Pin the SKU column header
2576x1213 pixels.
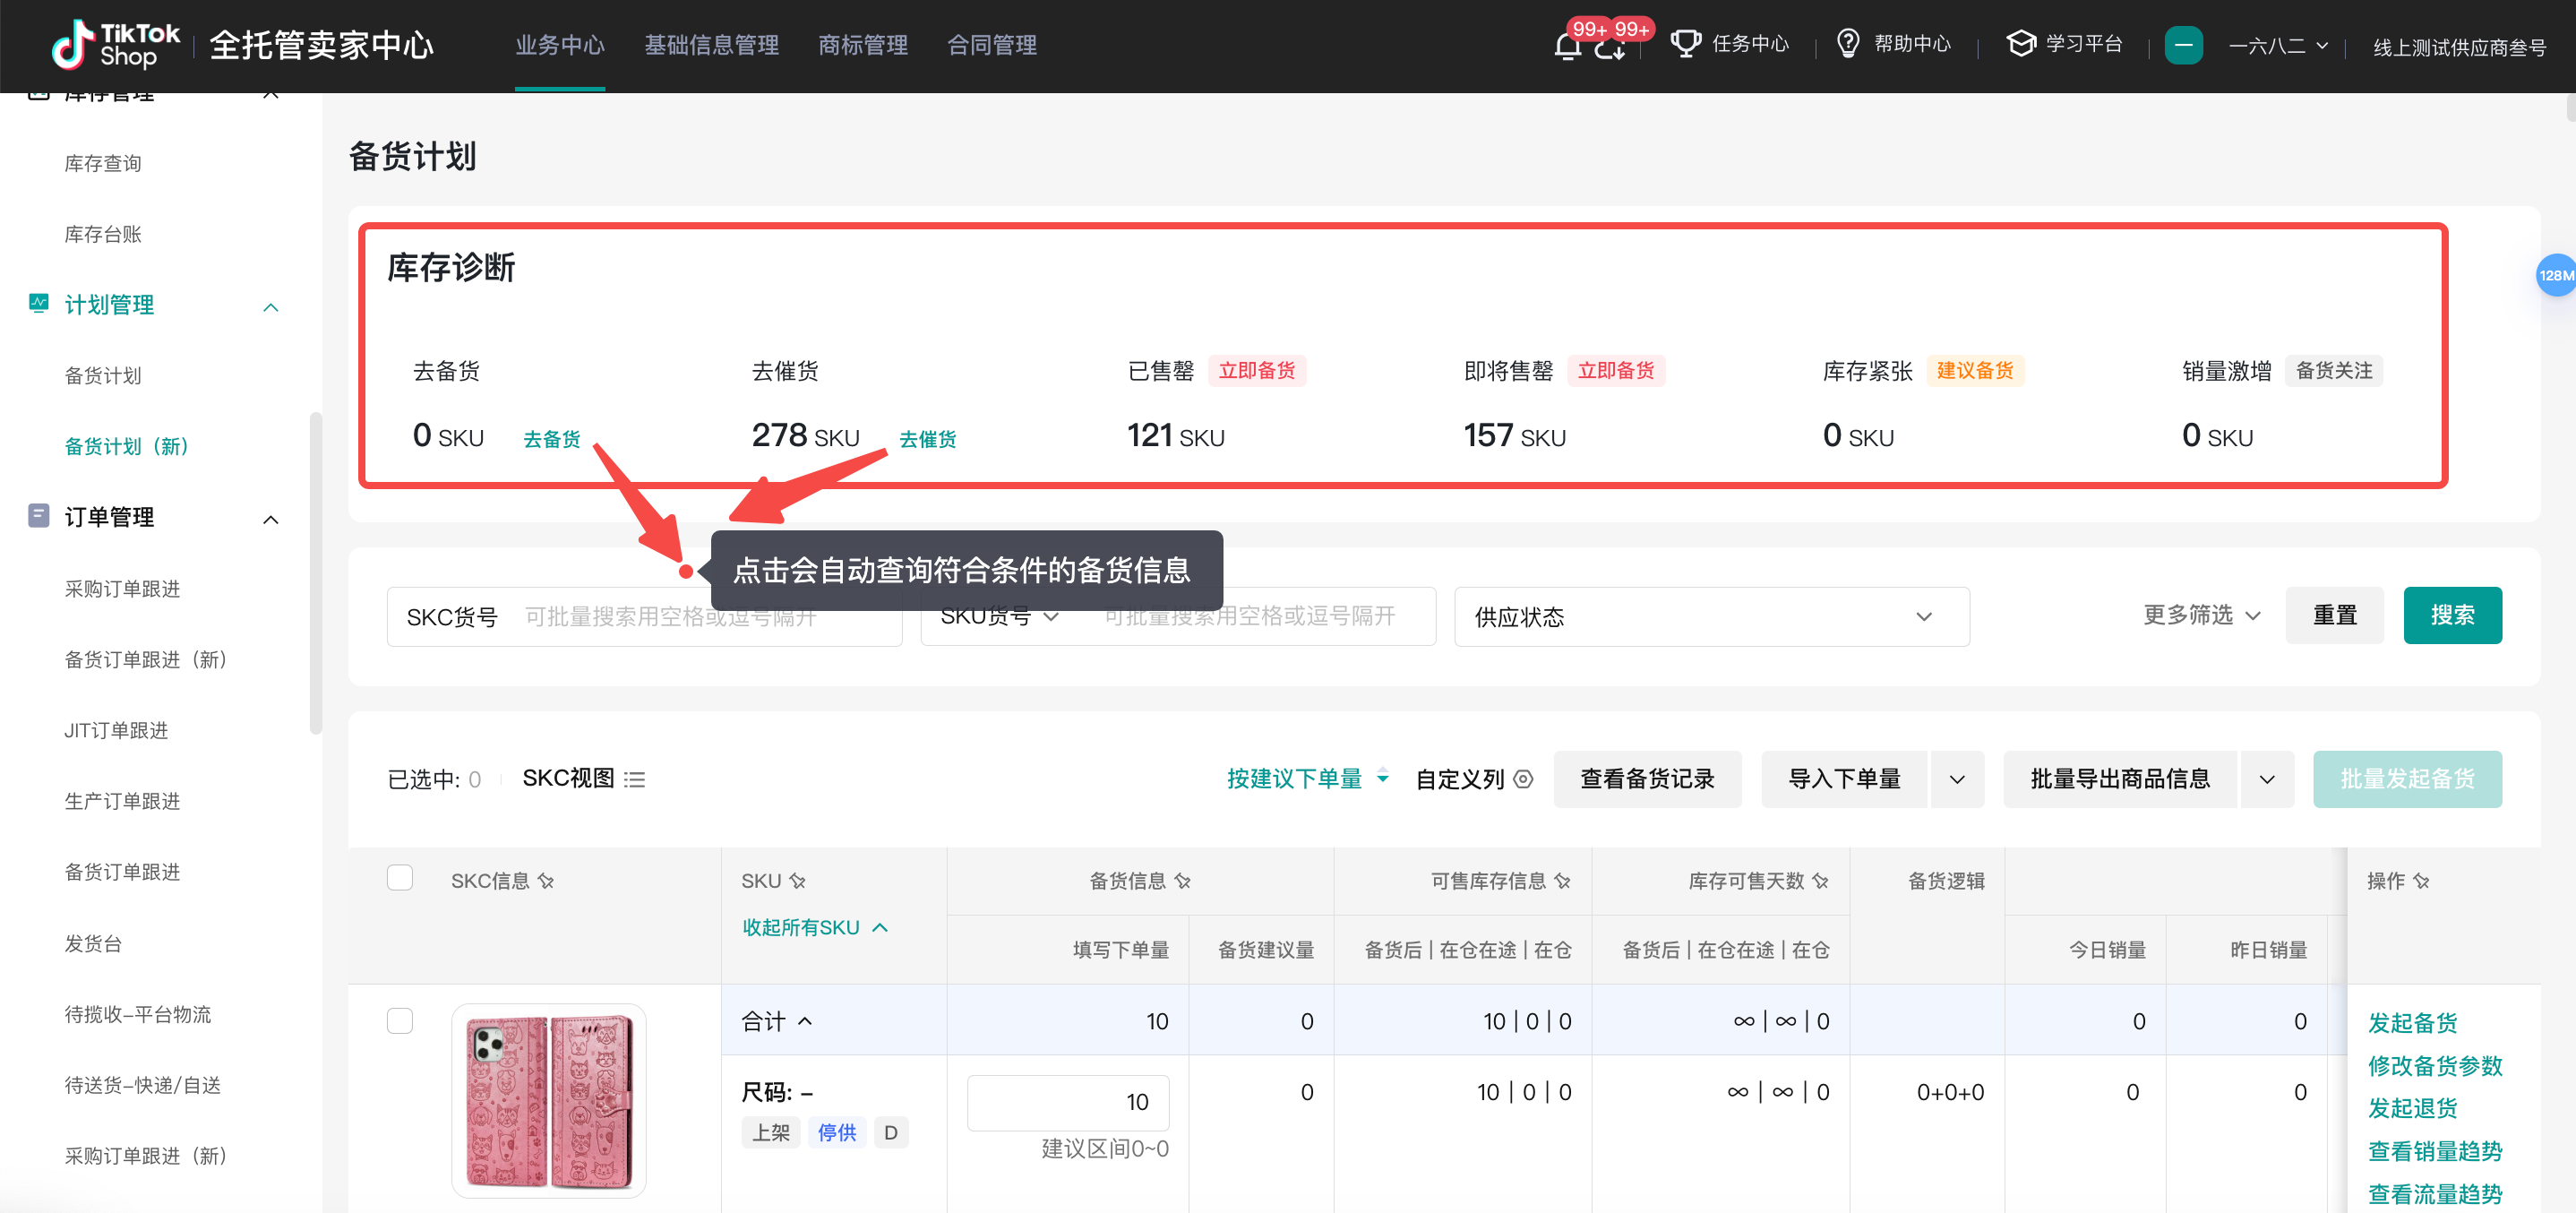(797, 881)
